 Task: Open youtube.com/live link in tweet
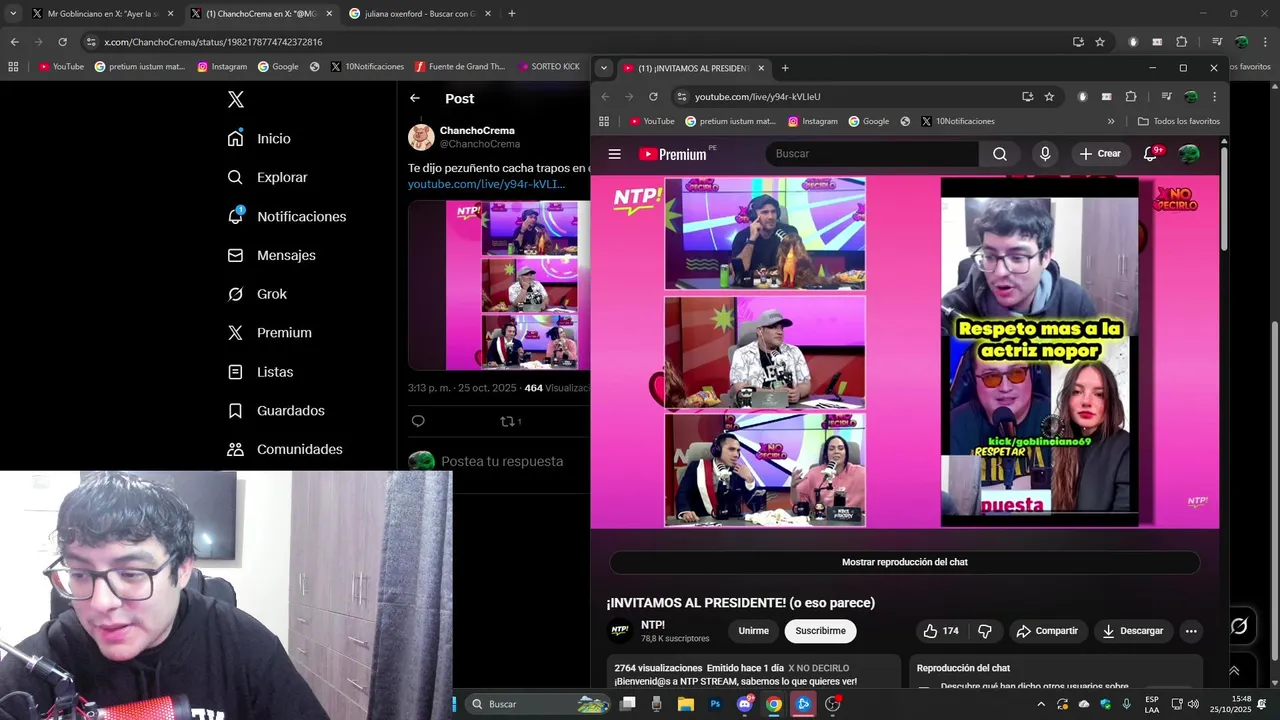[x=486, y=184]
